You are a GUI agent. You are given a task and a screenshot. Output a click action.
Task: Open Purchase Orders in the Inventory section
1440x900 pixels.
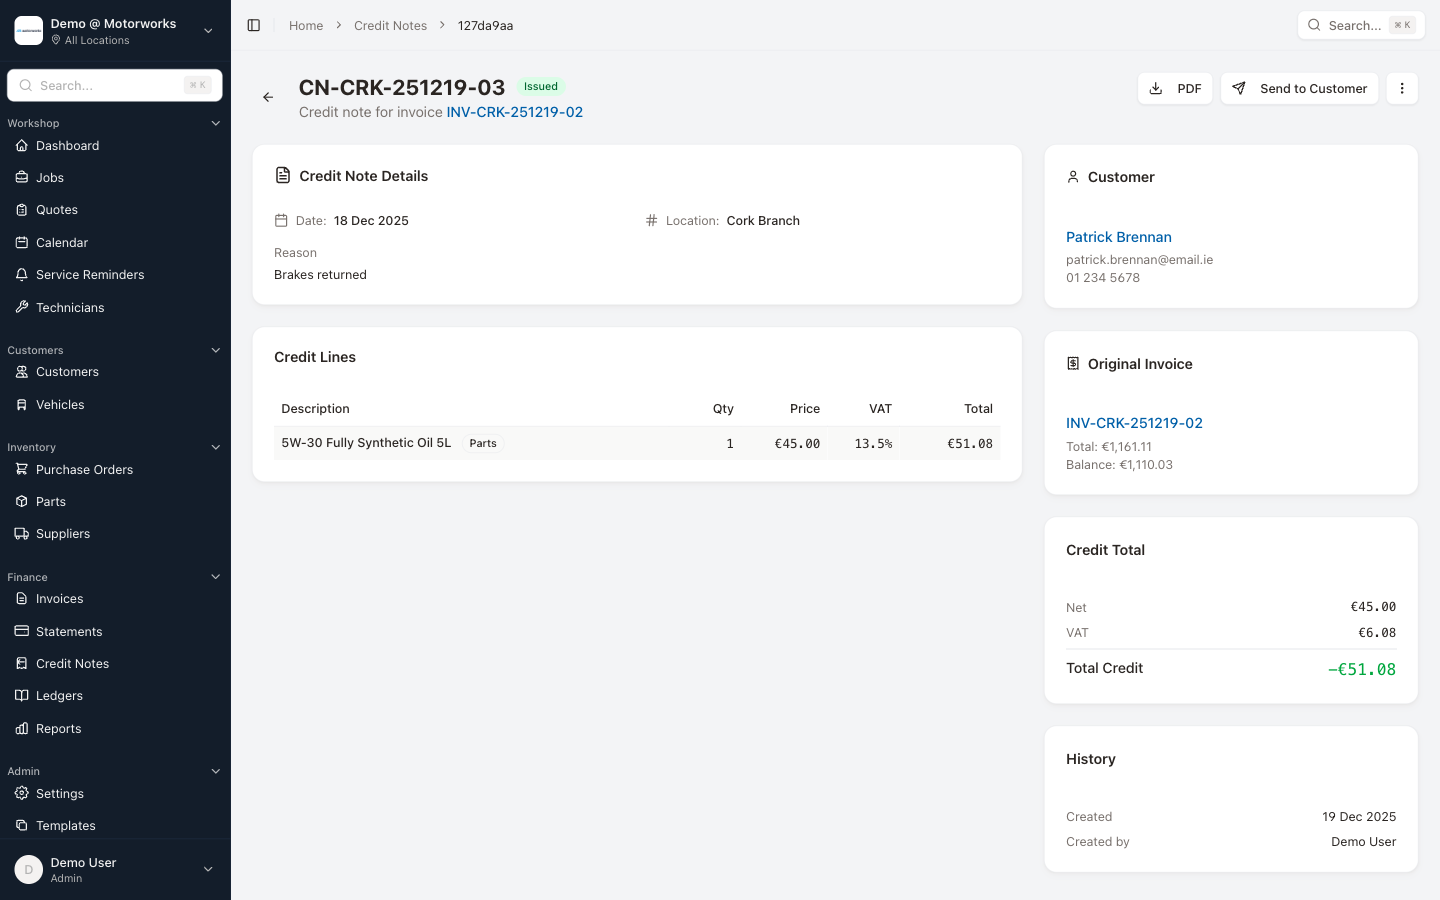[83, 469]
